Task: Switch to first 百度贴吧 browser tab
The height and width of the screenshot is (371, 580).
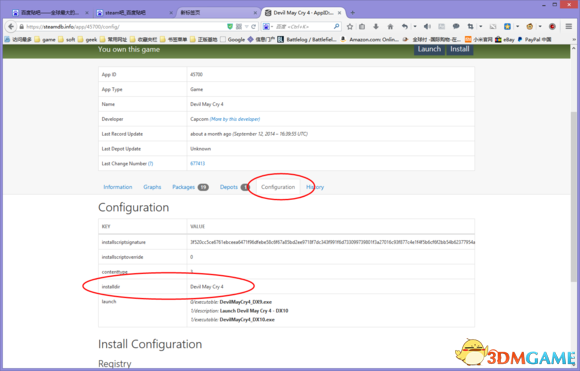Action: tap(50, 13)
